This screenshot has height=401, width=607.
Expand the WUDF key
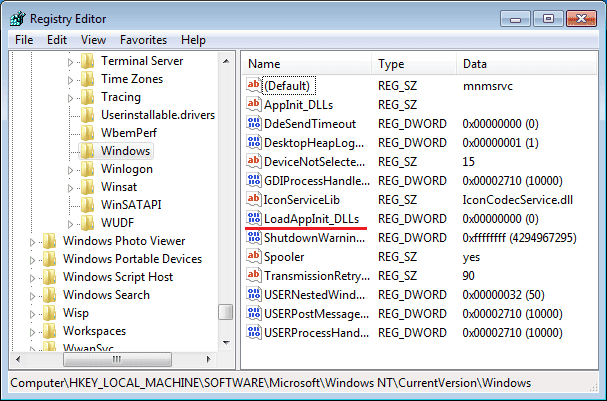[x=70, y=224]
